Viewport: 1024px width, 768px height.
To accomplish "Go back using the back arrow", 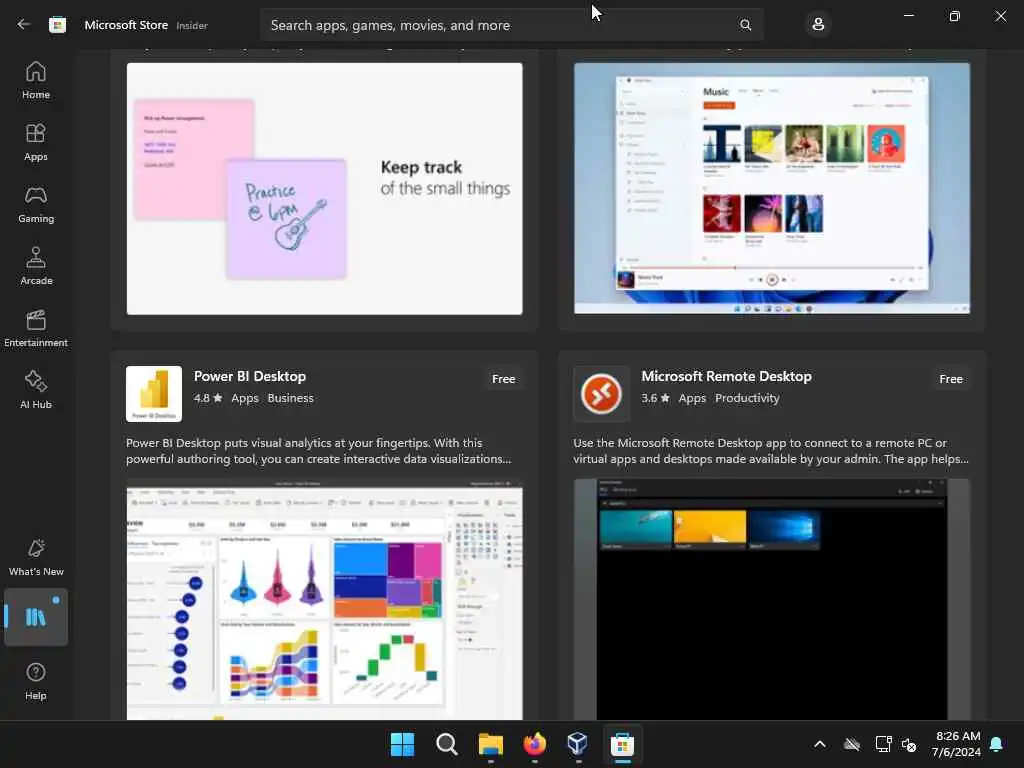I will (x=24, y=25).
